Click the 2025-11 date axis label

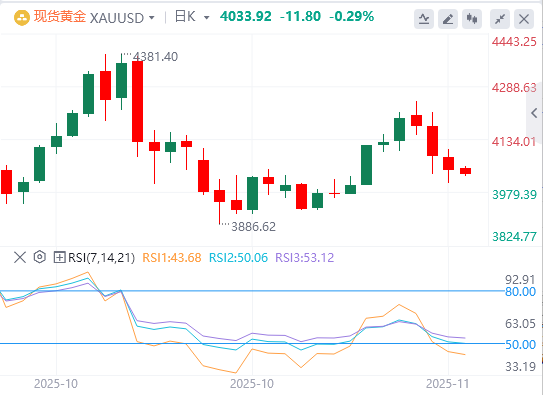(447, 384)
